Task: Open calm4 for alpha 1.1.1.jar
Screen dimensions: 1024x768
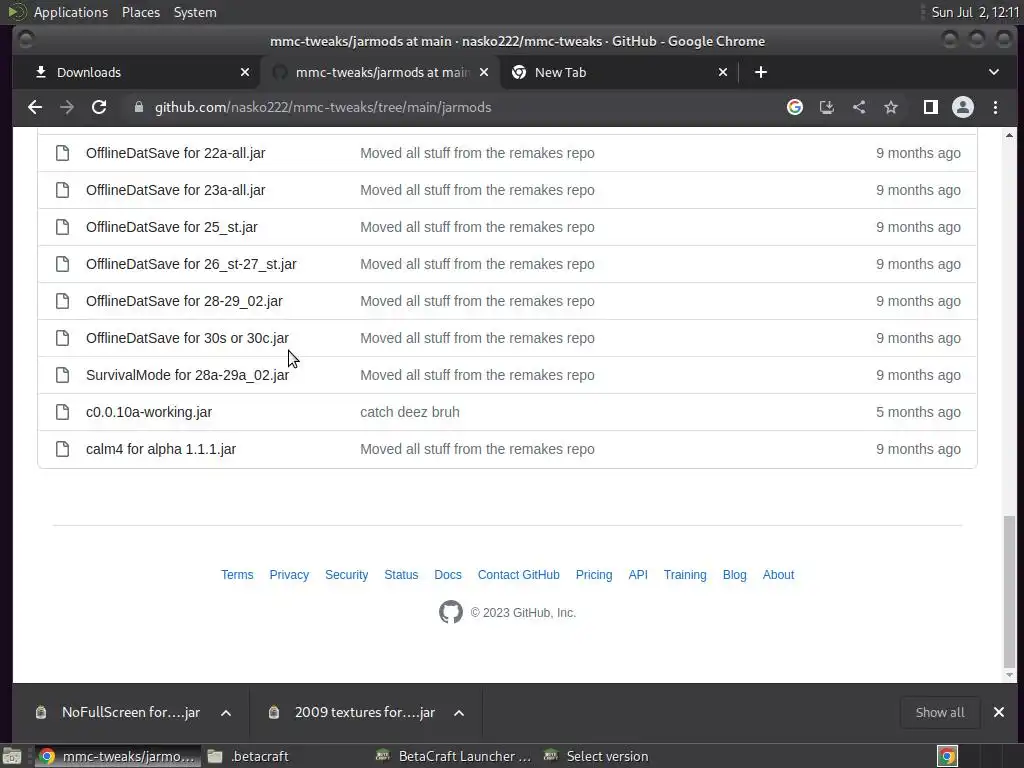Action: (161, 449)
